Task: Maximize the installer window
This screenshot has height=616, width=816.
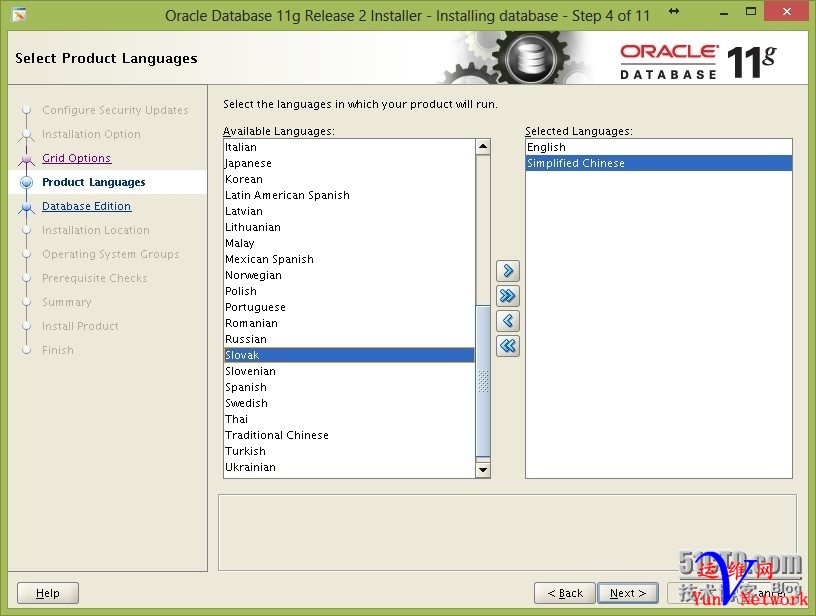Action: (751, 11)
